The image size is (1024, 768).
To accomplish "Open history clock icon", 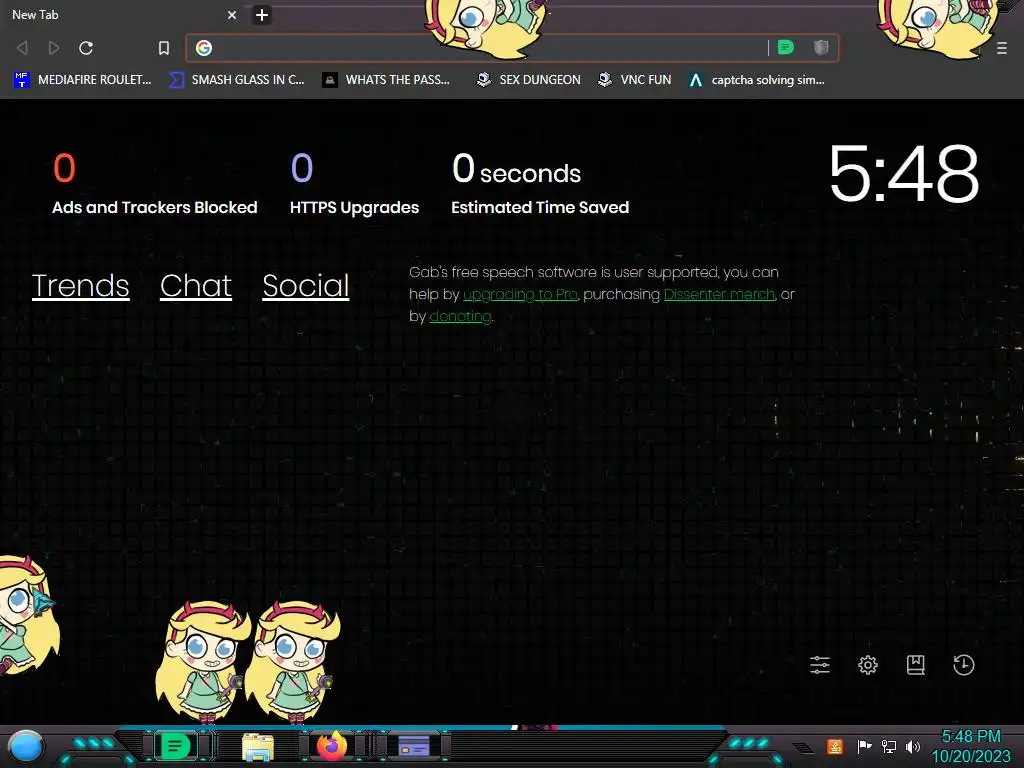I will point(963,665).
